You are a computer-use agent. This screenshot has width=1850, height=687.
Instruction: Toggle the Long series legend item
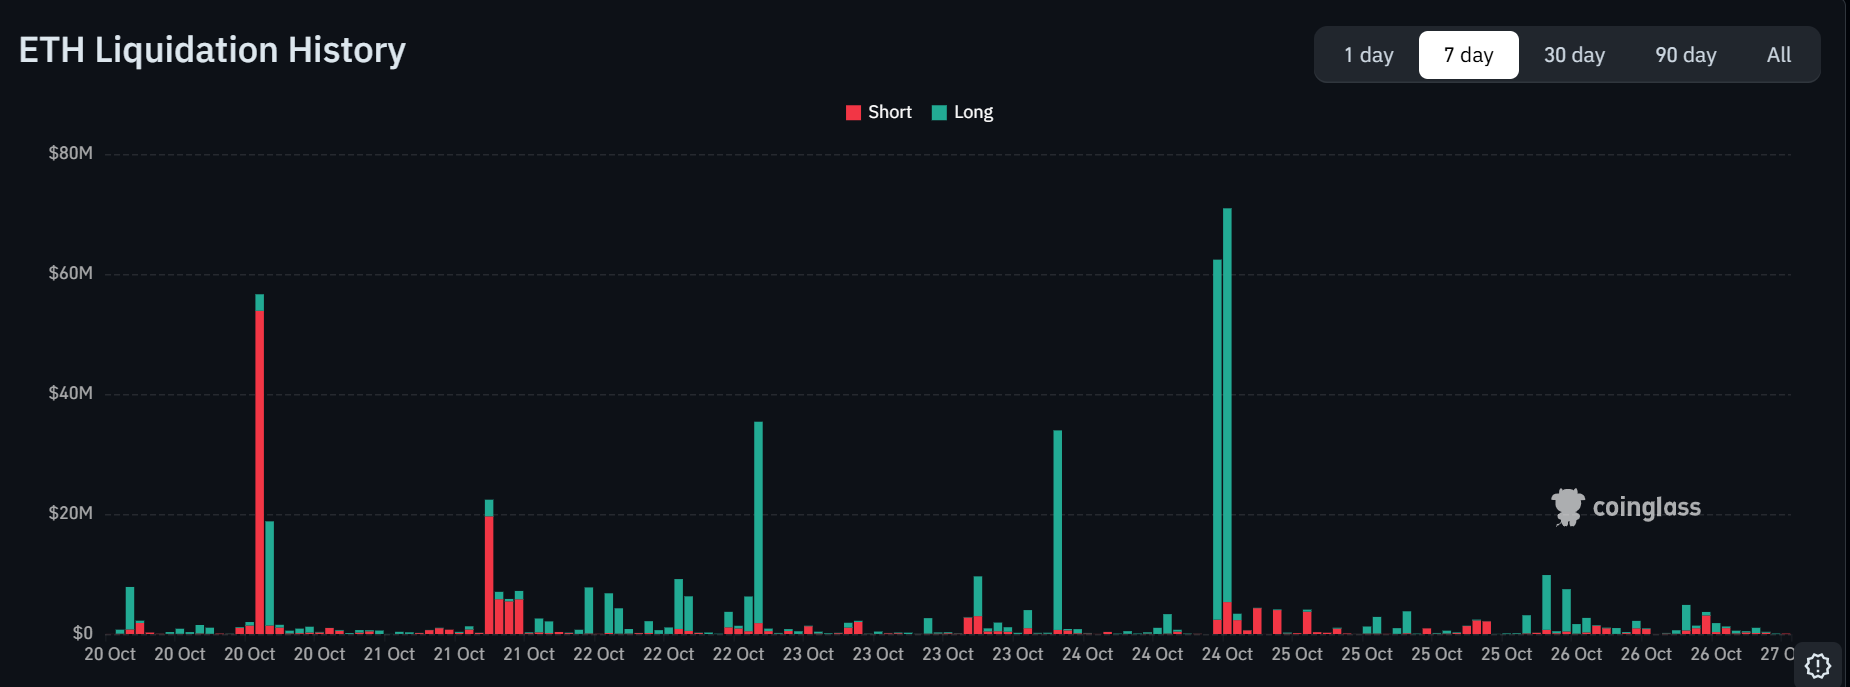[x=962, y=112]
